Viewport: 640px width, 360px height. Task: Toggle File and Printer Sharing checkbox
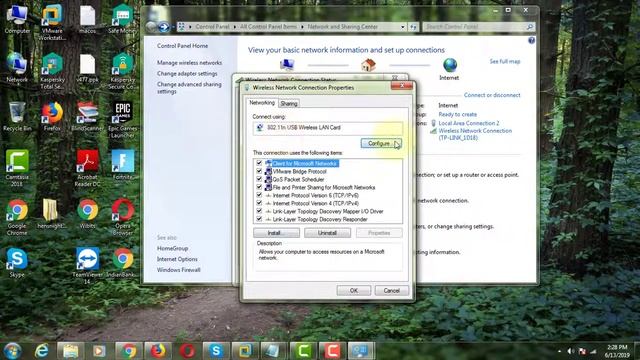[259, 187]
